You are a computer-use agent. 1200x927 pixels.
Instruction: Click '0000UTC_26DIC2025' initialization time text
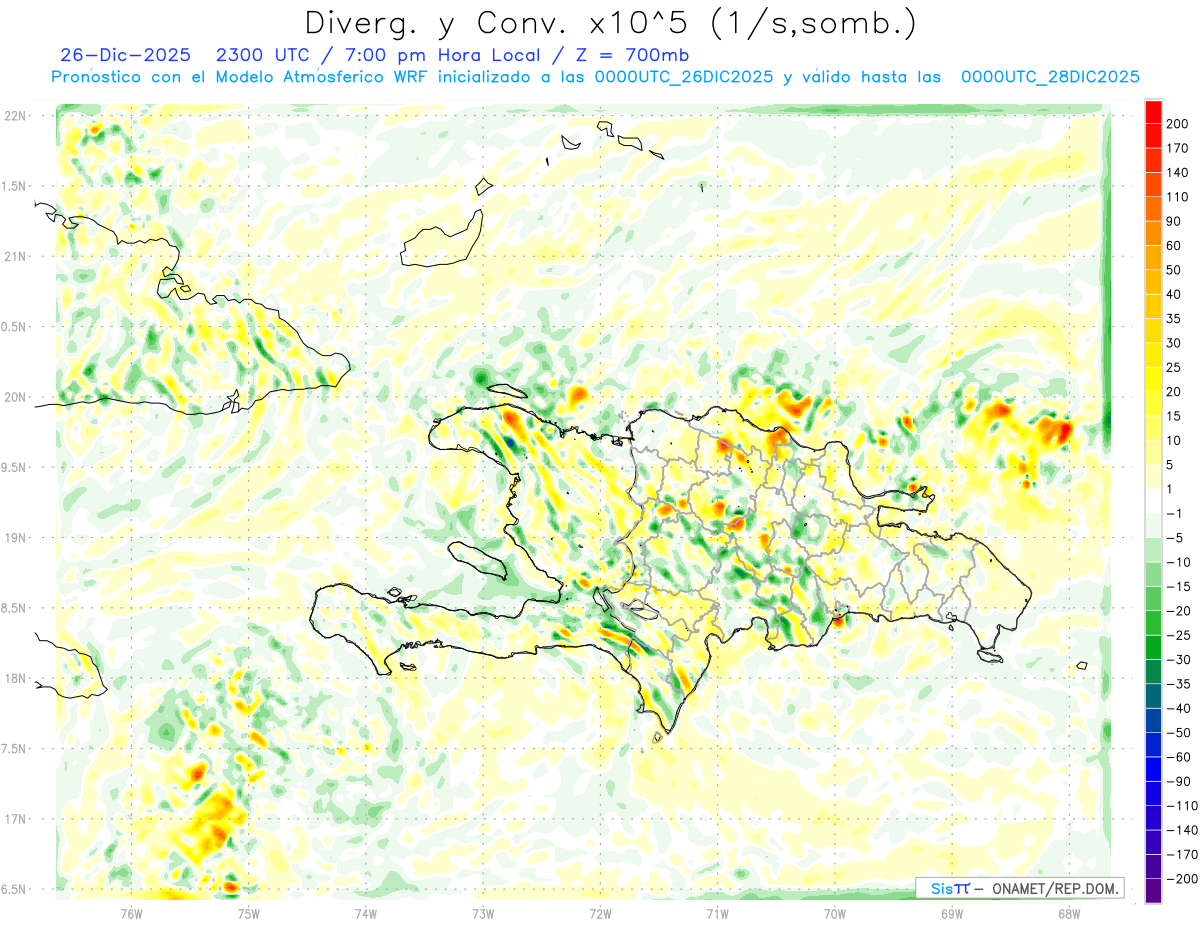click(684, 76)
